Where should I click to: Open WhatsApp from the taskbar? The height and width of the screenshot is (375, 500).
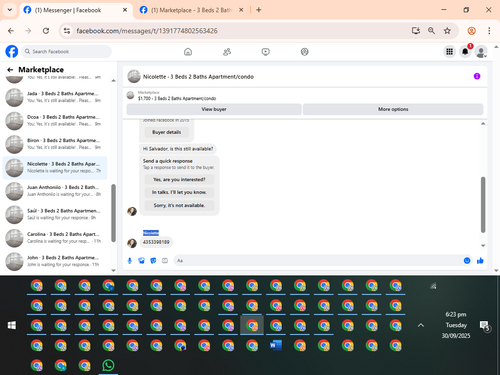(108, 366)
